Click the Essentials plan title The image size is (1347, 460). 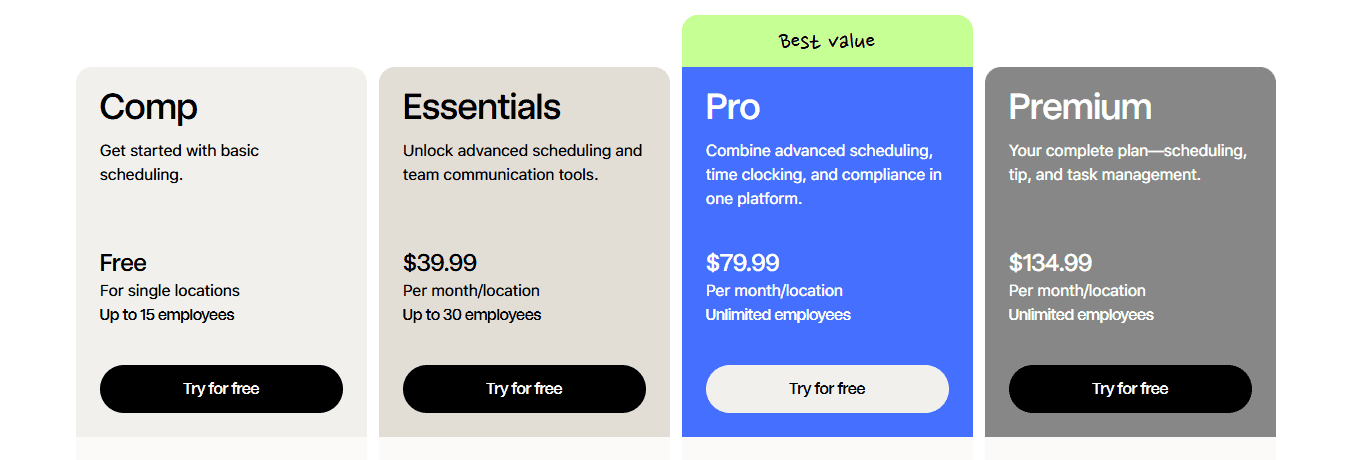(482, 107)
